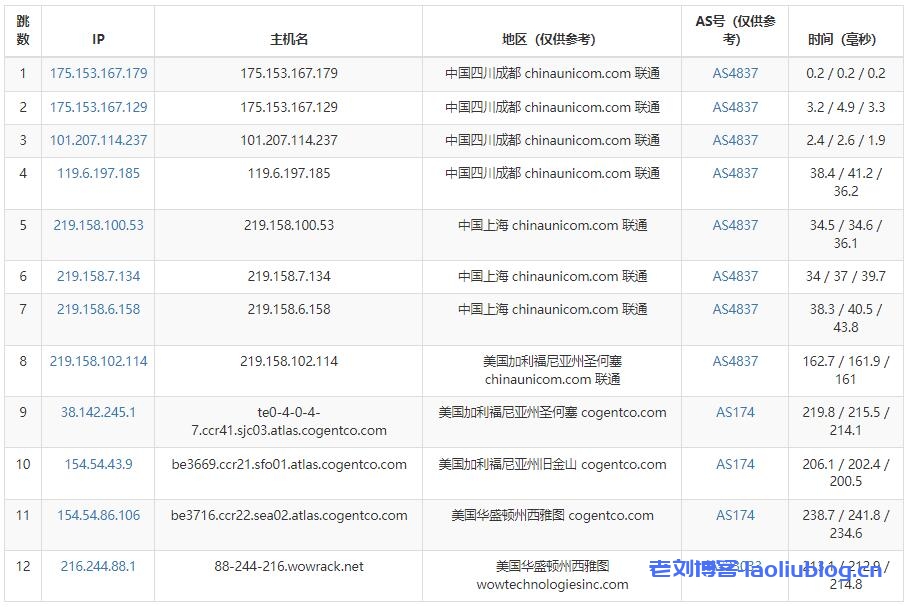Click IP link 219.158.7.134

98,276
